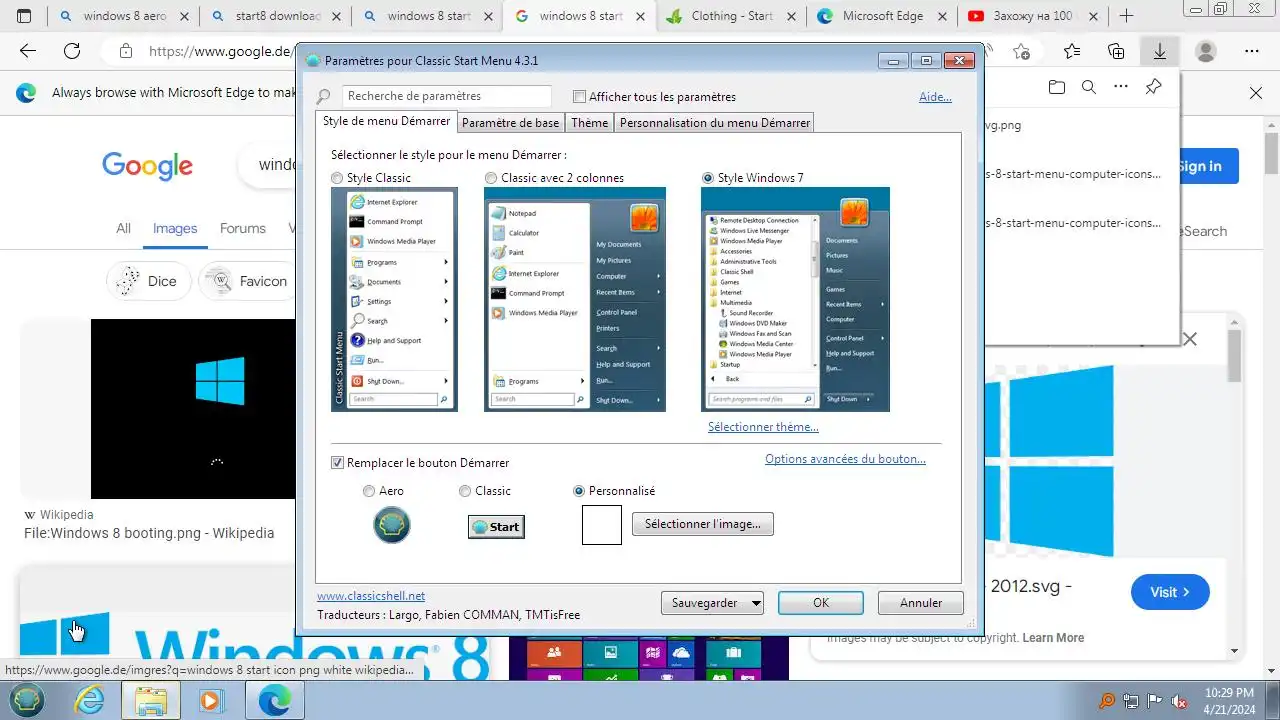Switch to the Paramètre de base tab
The image size is (1280, 720).
(x=511, y=123)
